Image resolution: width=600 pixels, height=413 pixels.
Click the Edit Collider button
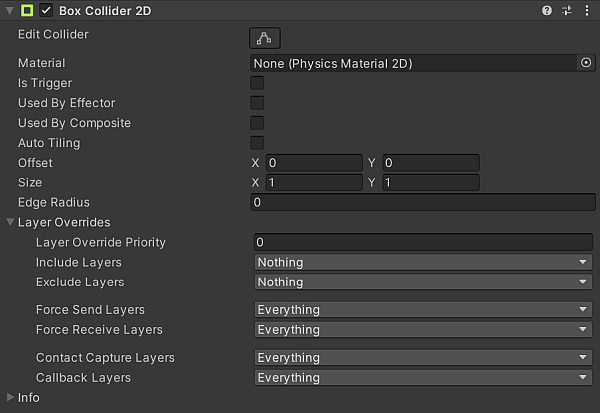point(265,38)
